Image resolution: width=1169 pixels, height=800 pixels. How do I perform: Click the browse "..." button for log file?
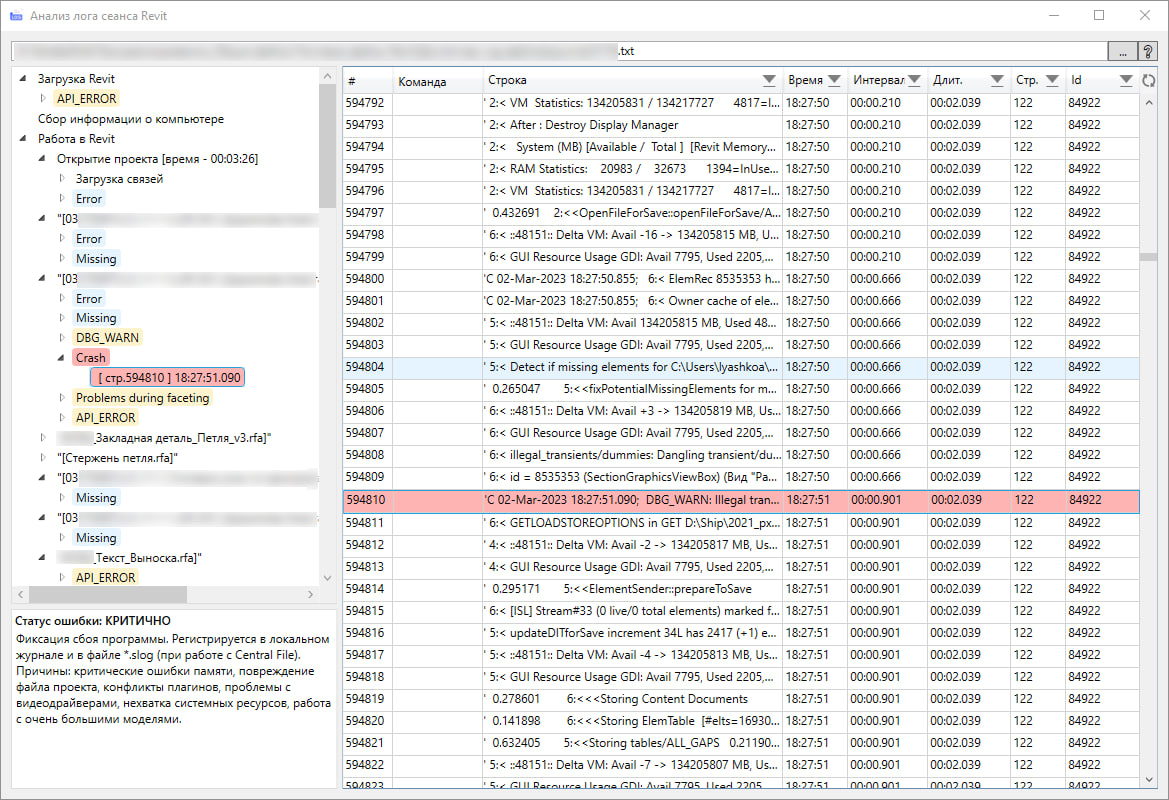click(1122, 51)
